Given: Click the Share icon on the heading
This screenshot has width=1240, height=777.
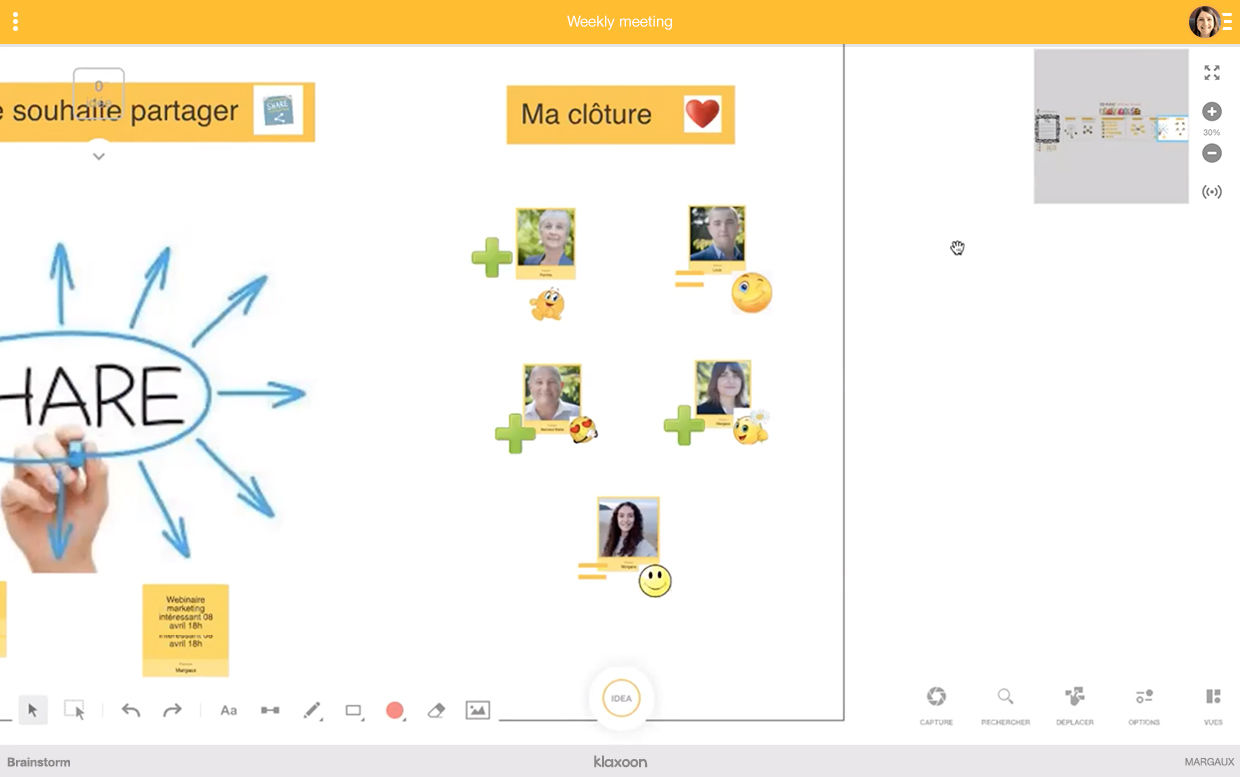Looking at the screenshot, I should [x=278, y=110].
